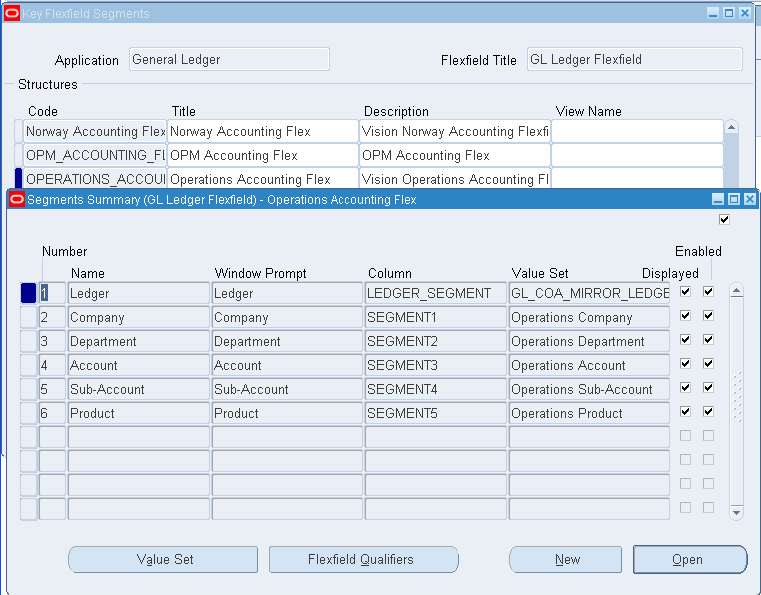Click Oracle icon in Segments Summary title bar
The height and width of the screenshot is (595, 761).
point(15,200)
